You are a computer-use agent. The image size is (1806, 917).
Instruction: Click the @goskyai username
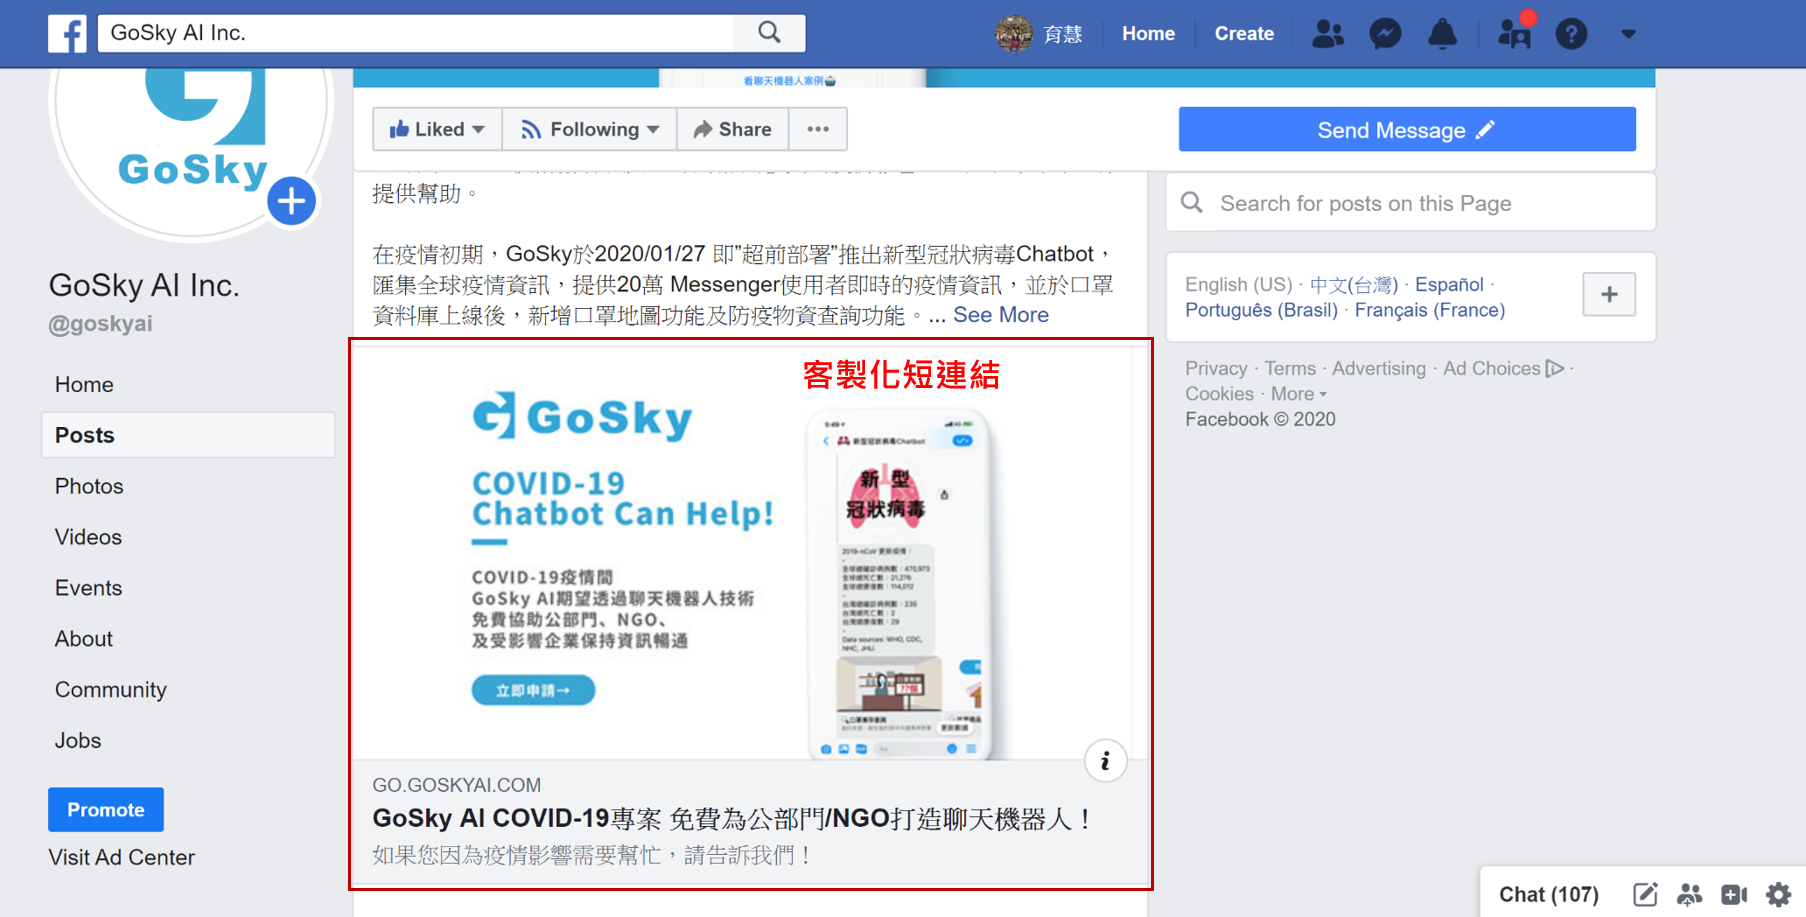coord(100,324)
